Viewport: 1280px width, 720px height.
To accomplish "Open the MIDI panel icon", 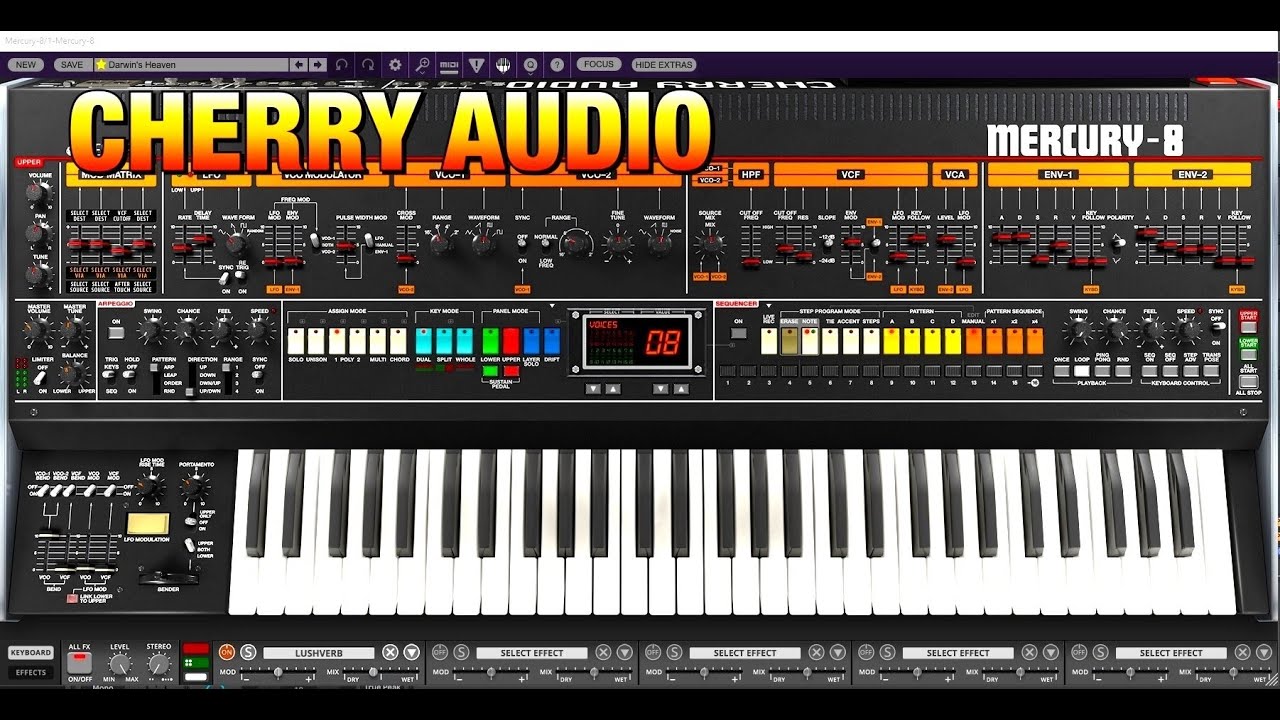I will click(450, 65).
